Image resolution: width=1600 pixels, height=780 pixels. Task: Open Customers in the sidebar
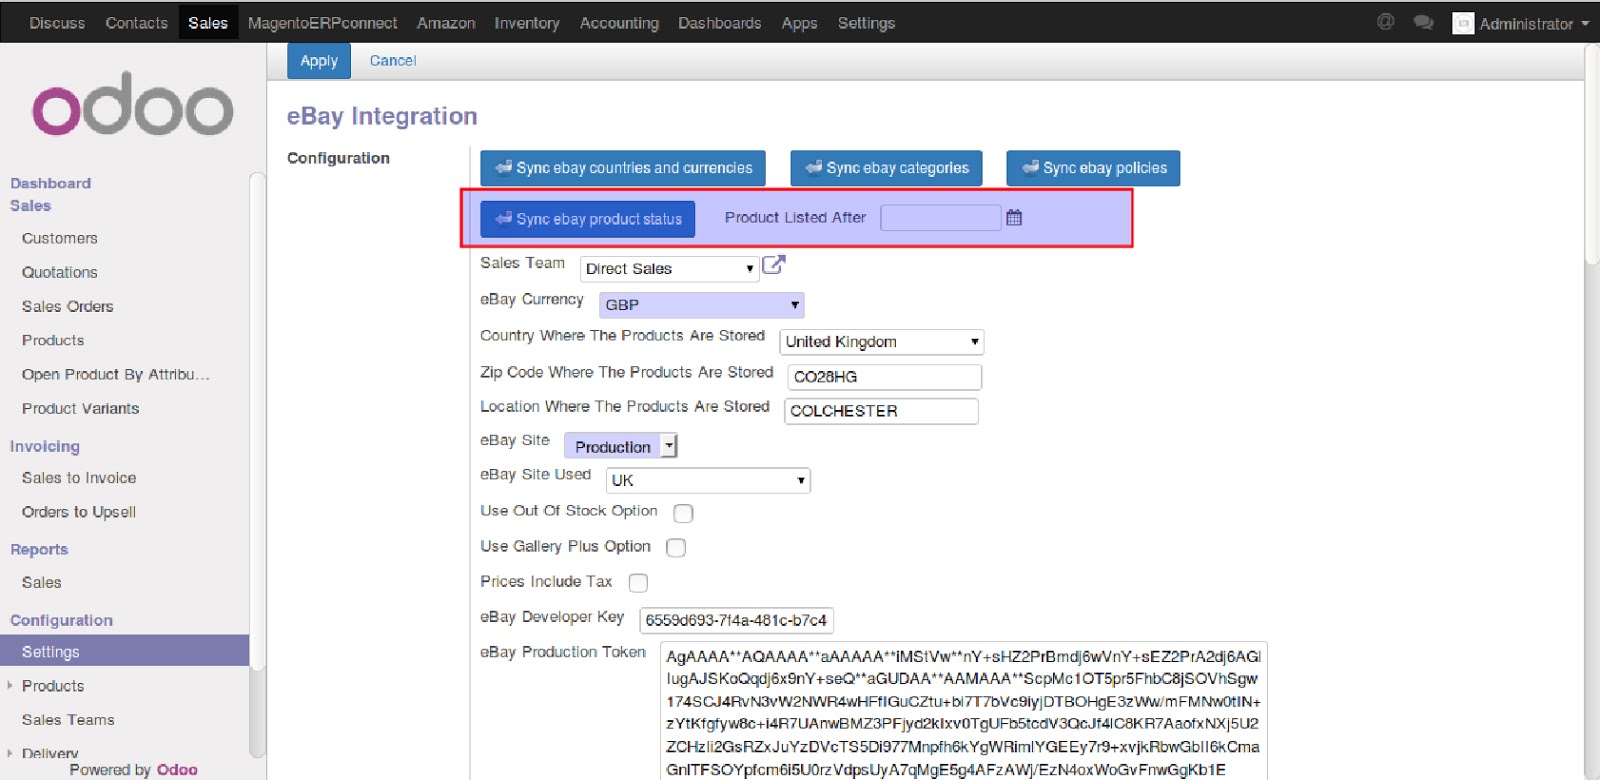tap(60, 239)
